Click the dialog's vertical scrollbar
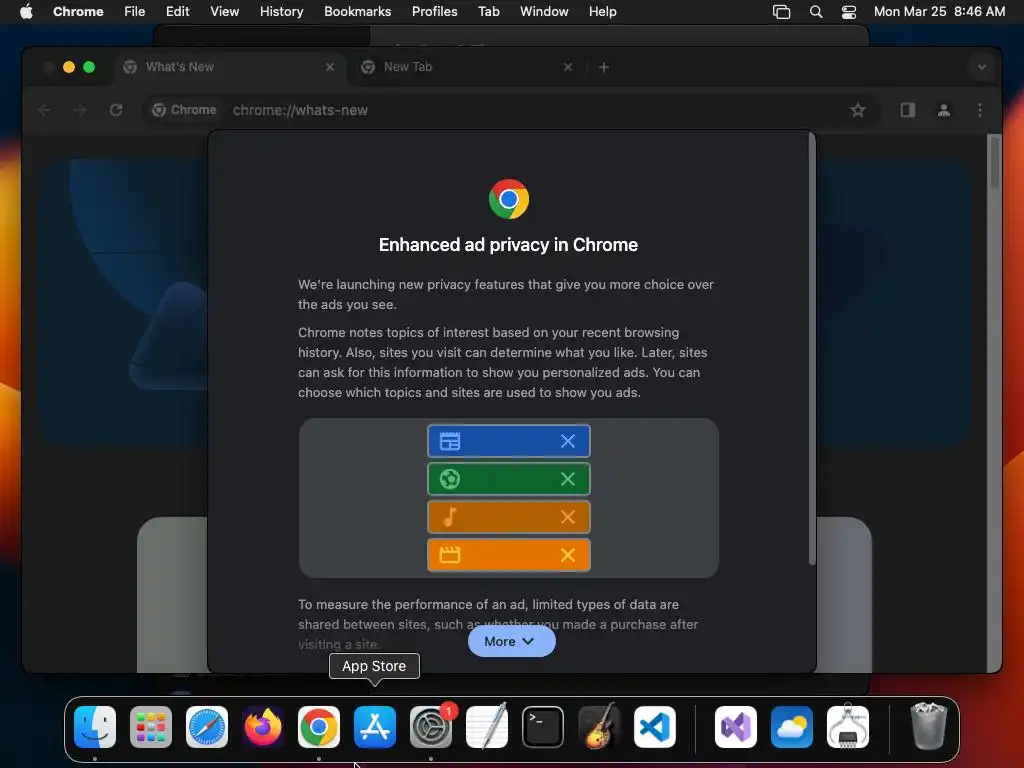 pos(812,349)
